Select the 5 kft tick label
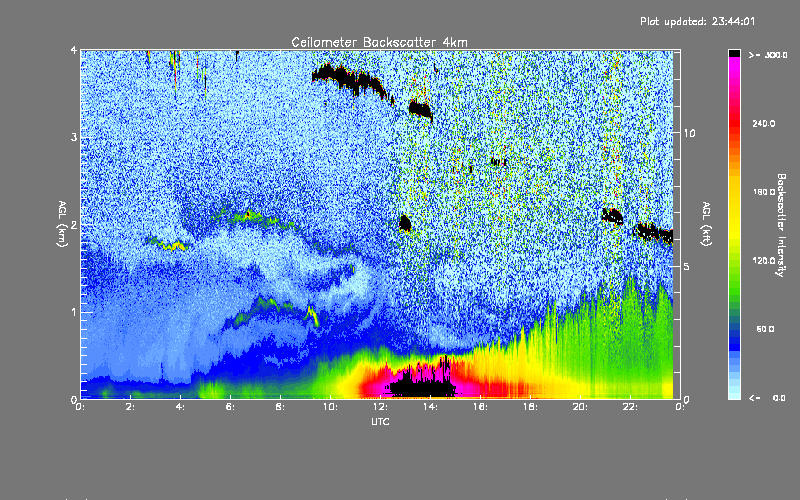Screen dimensions: 800x500 point(687,266)
